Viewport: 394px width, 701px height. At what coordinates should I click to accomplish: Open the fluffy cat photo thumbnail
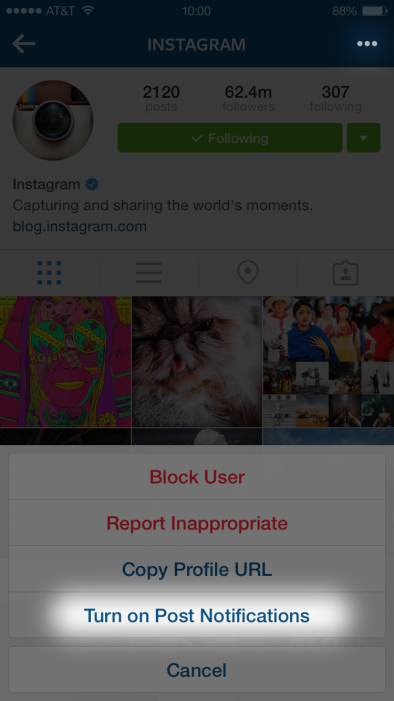(x=197, y=361)
